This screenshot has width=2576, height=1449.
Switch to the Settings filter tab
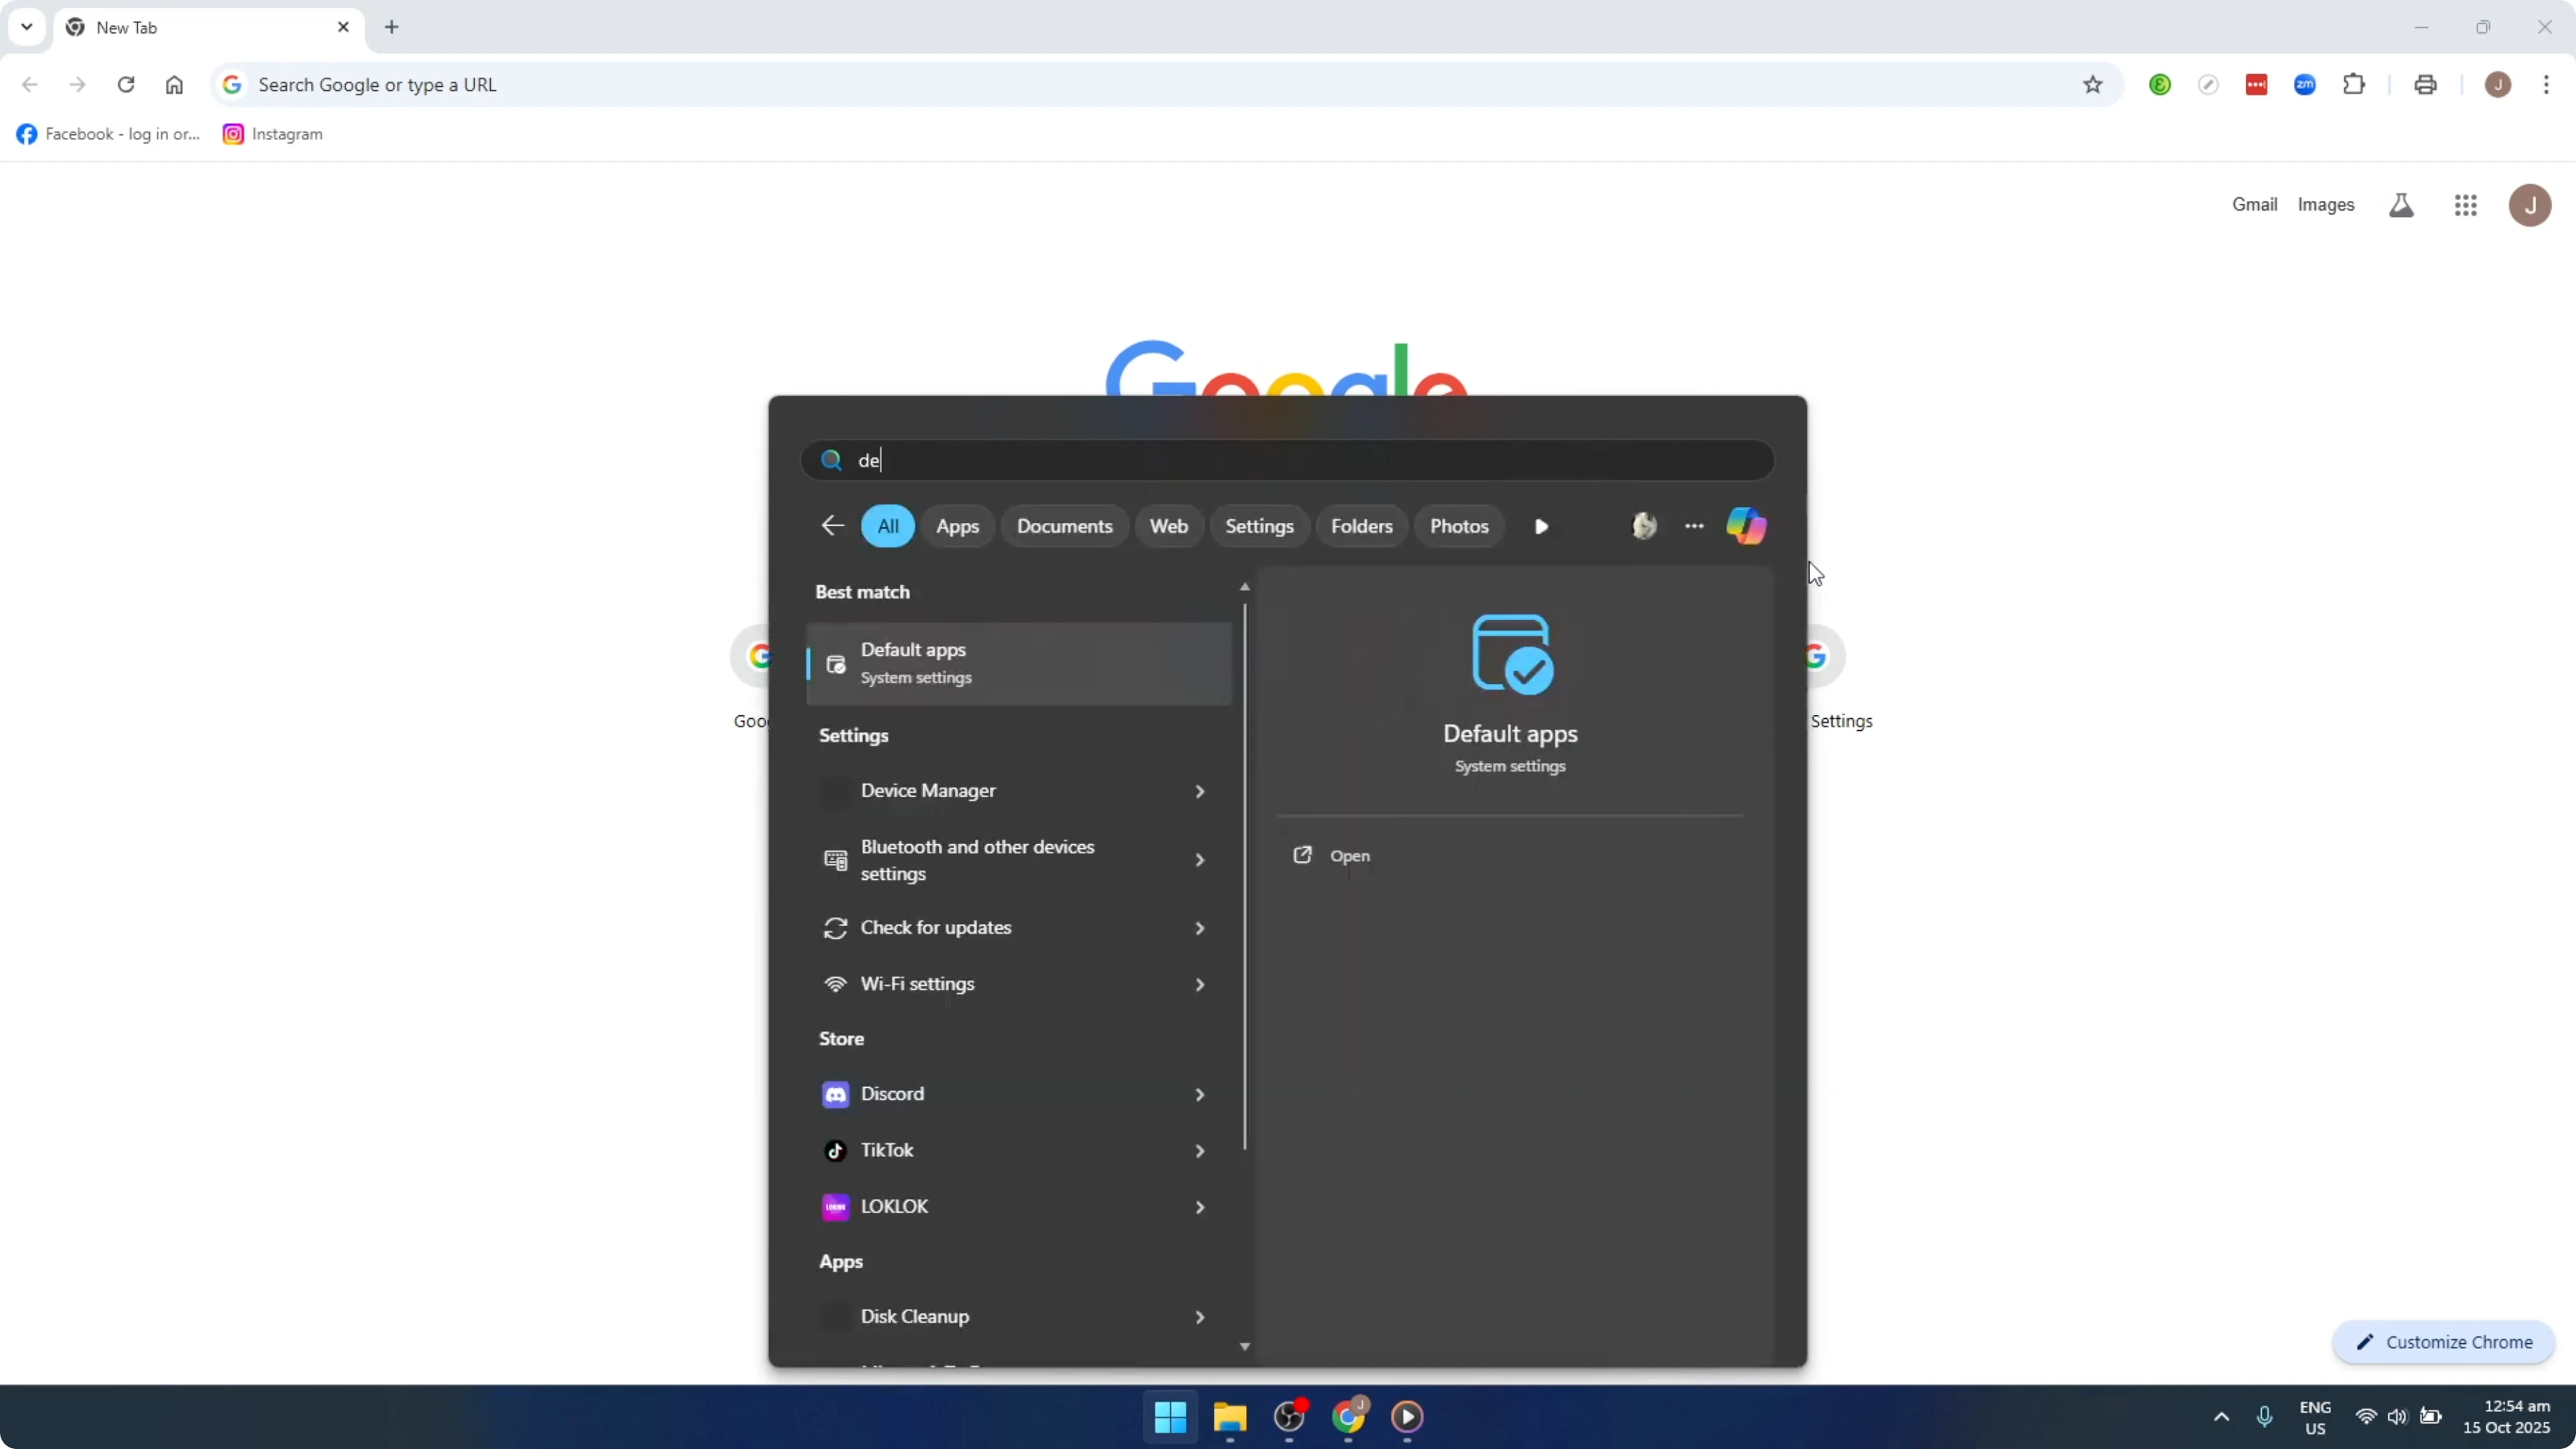(1259, 526)
